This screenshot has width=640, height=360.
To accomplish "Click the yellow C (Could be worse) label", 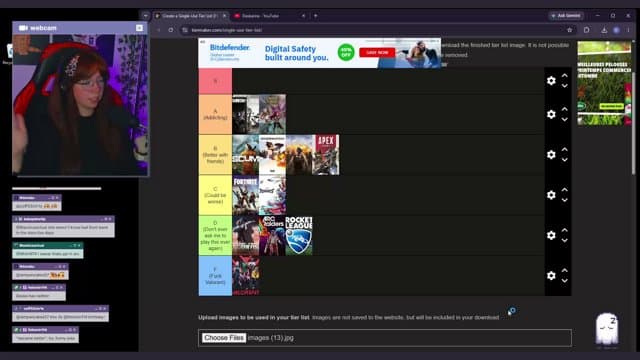I will point(215,195).
